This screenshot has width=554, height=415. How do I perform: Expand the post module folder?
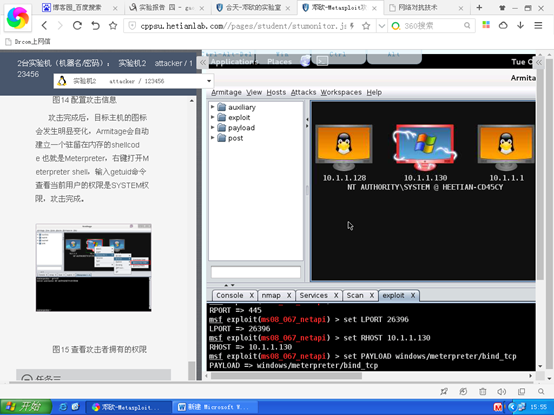pyautogui.click(x=212, y=138)
